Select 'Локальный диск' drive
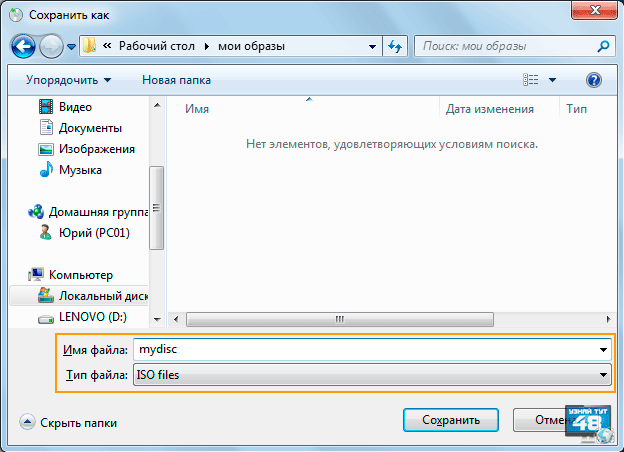This screenshot has height=452, width=624. pyautogui.click(x=103, y=296)
